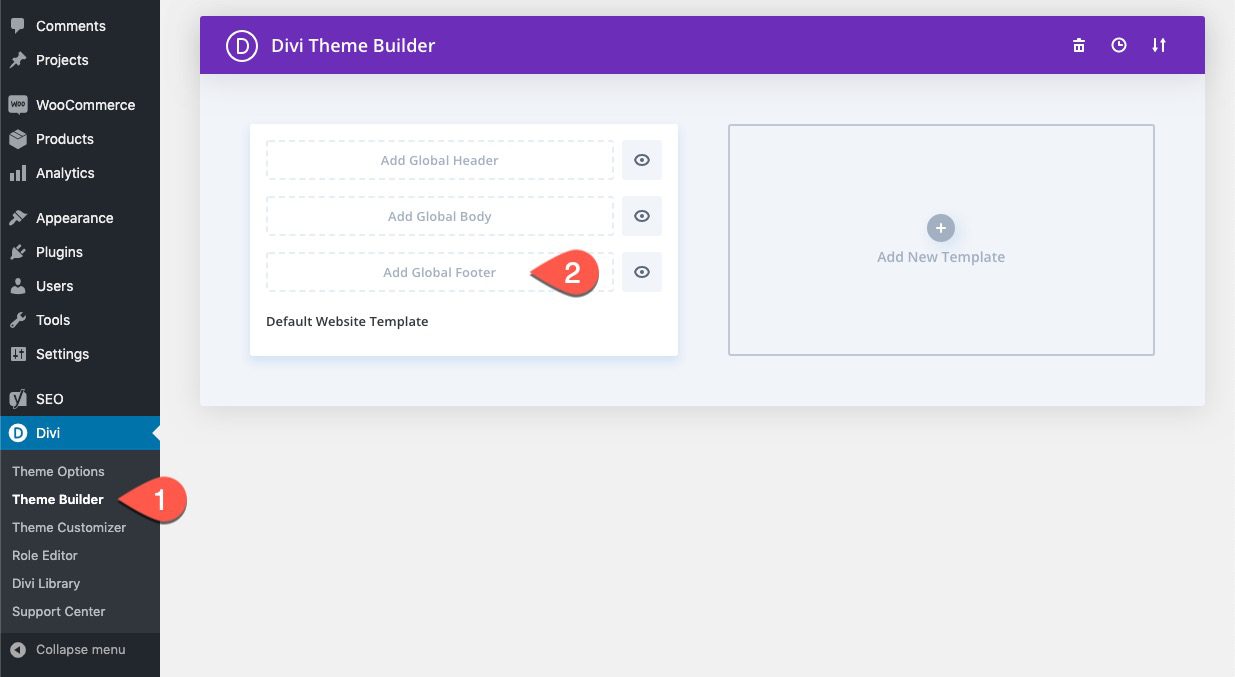Click the trash icon to clear Theme Builder
The height and width of the screenshot is (677, 1235).
pyautogui.click(x=1078, y=45)
